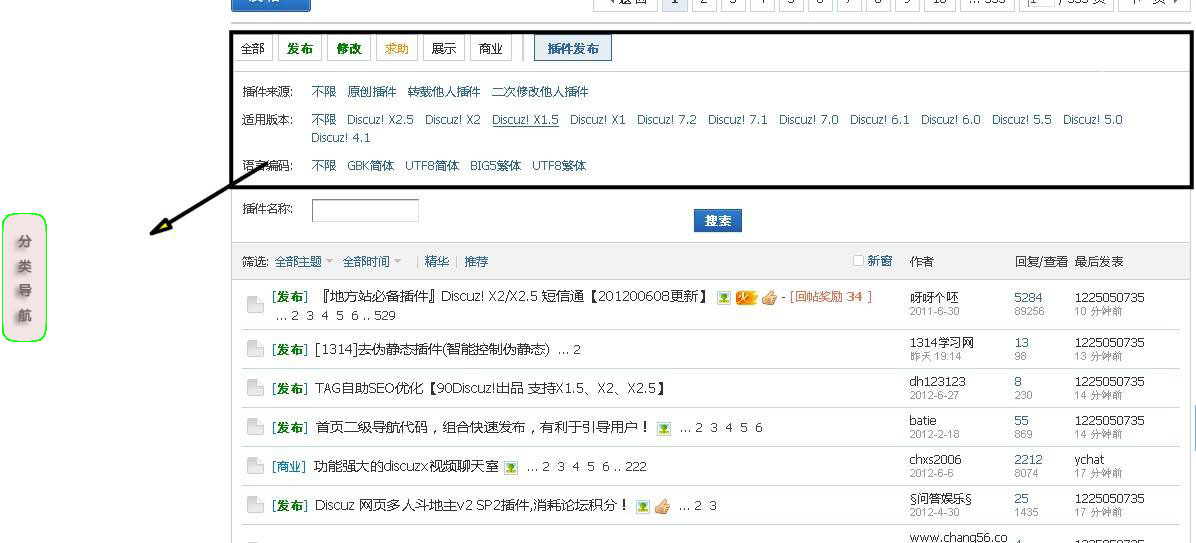The image size is (1196, 543).
Task: Filter plugin source by 原创插件
Action: pos(371,92)
